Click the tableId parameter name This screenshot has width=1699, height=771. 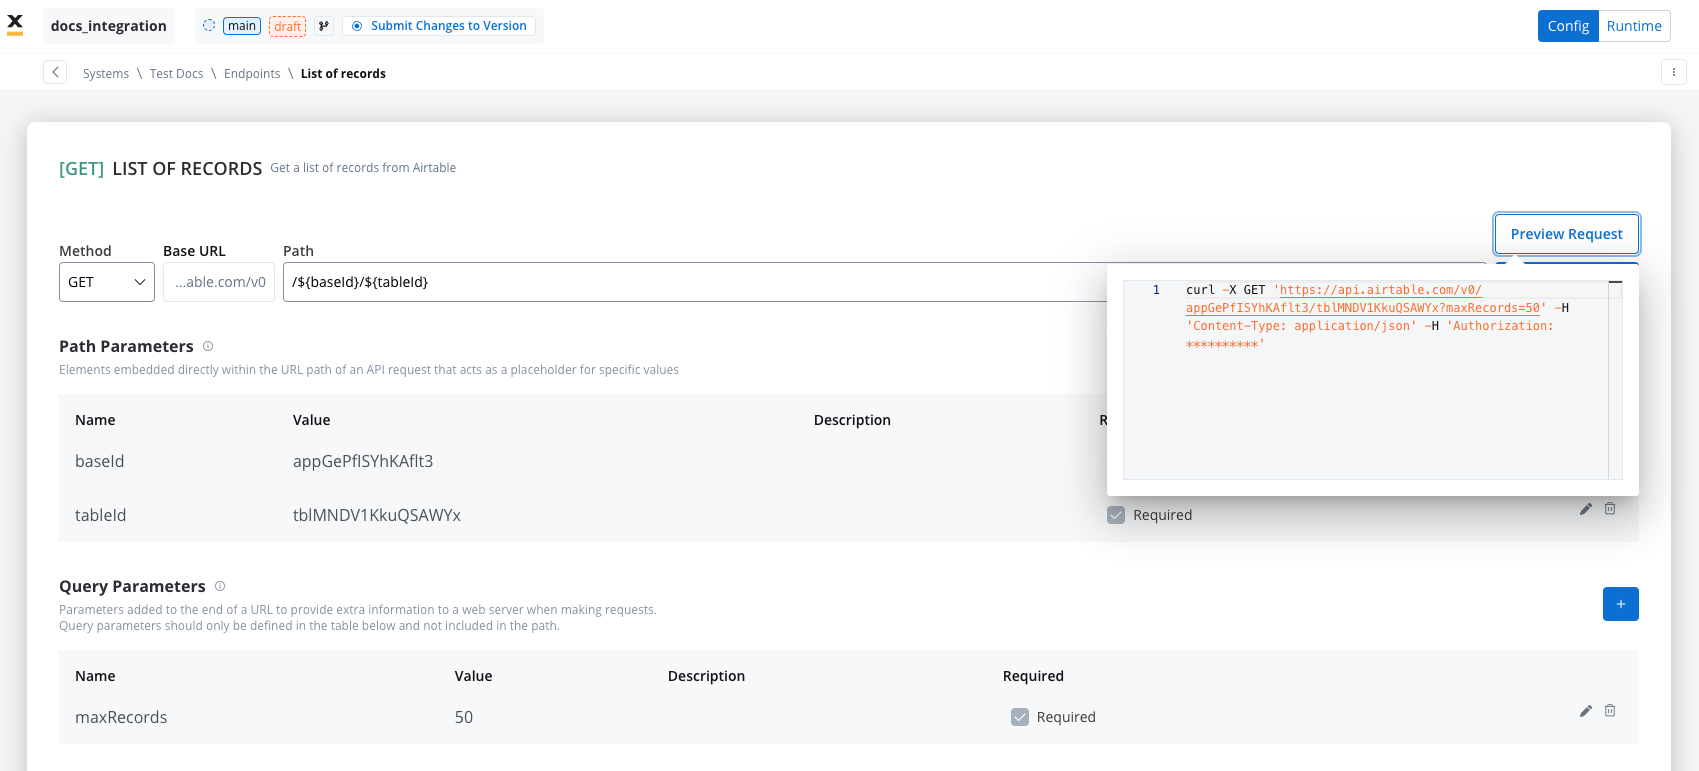101,515
